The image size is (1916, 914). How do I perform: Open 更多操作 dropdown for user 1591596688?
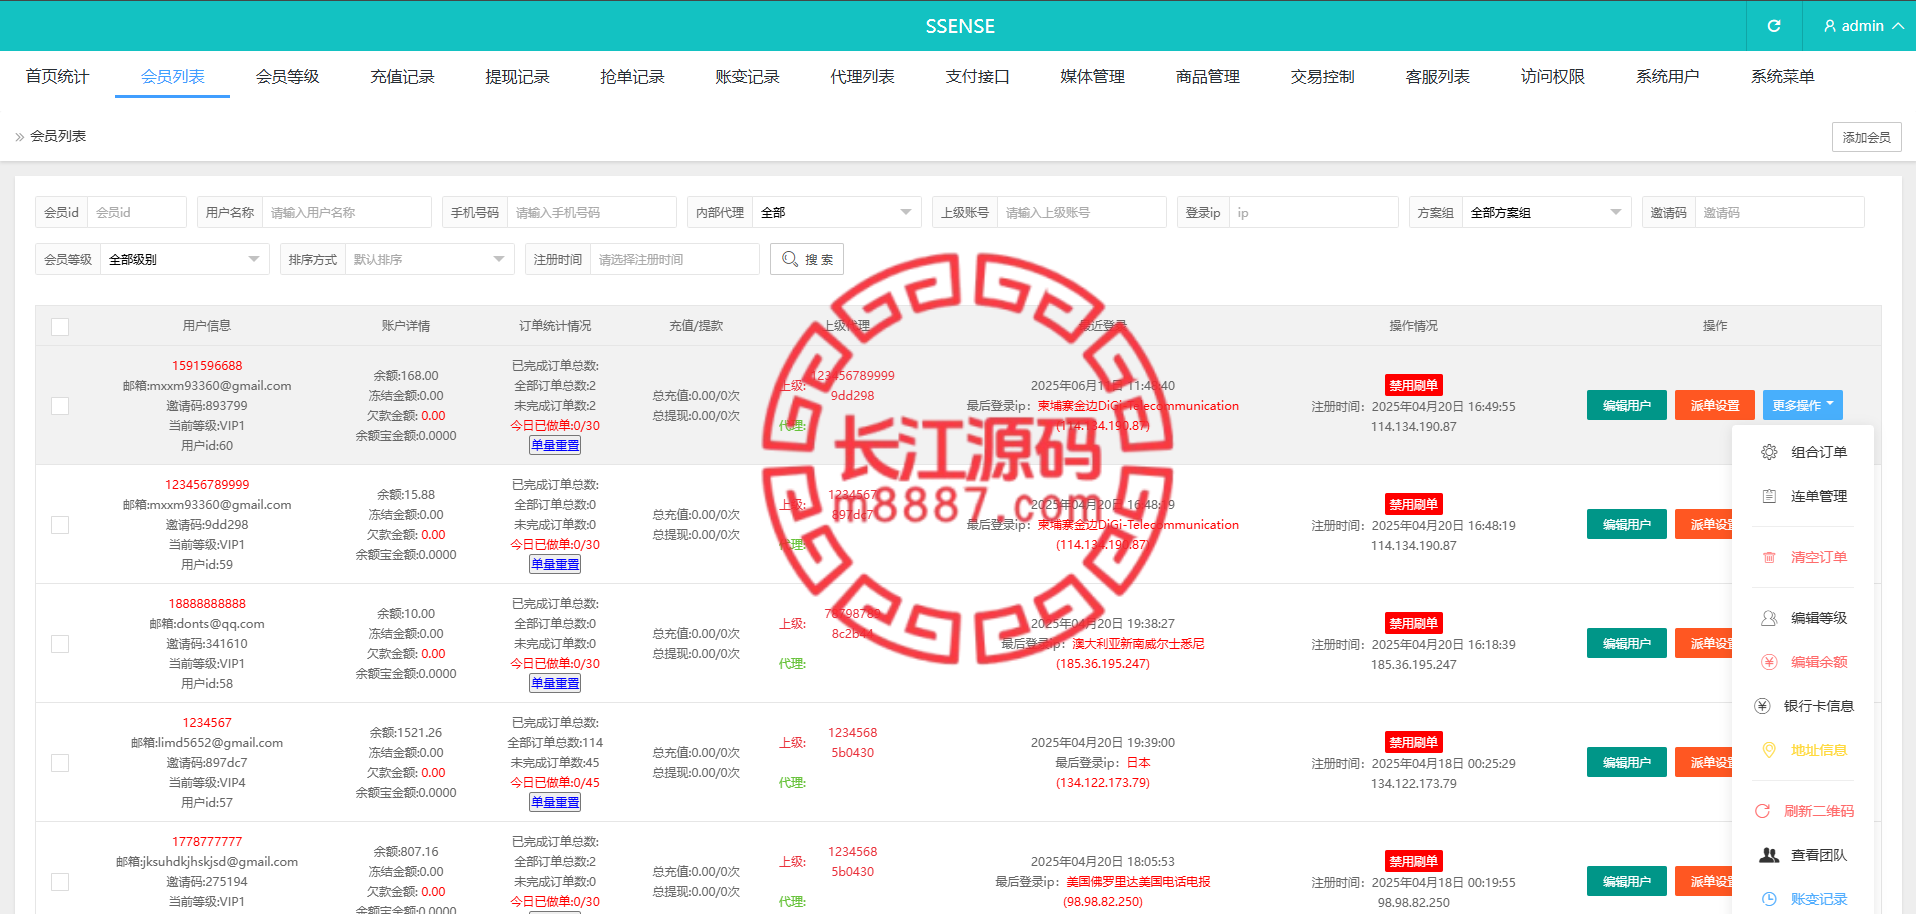coord(1802,405)
